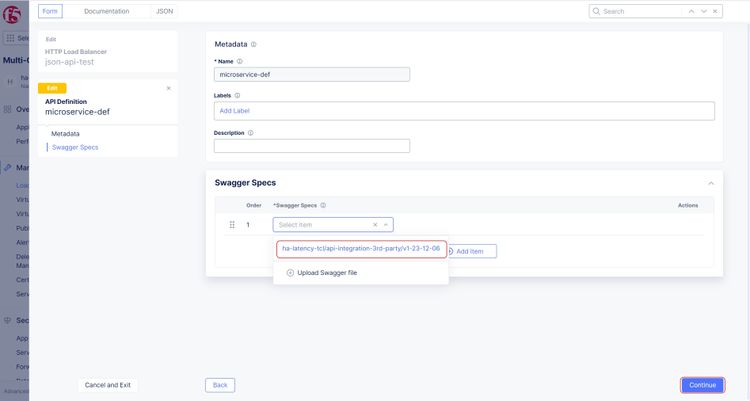Click the info icon next to Name
This screenshot has width=750, height=401.
tap(240, 61)
